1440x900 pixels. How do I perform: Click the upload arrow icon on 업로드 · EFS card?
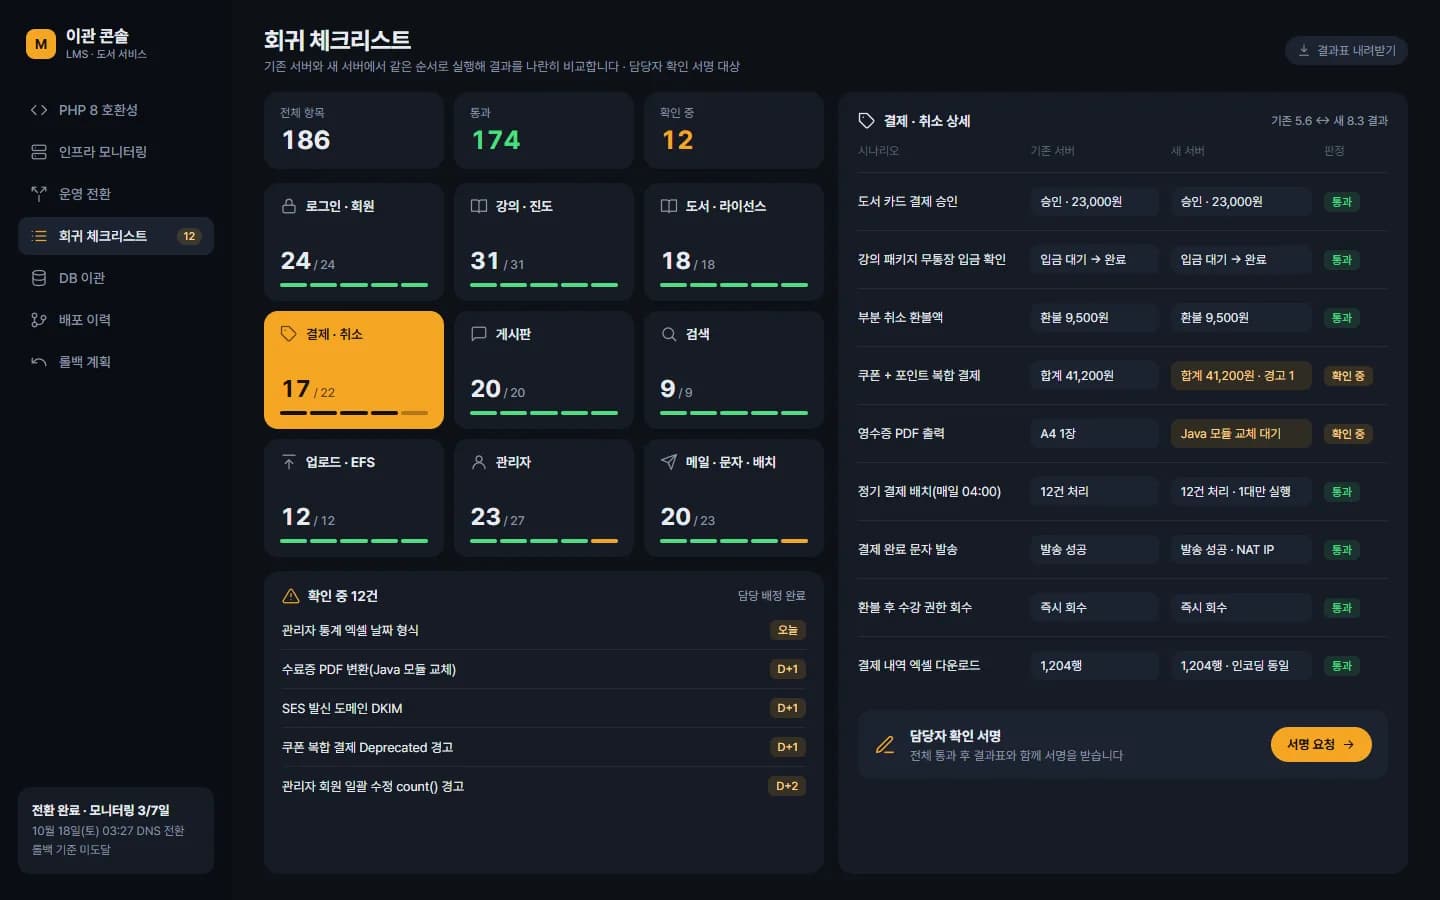point(289,462)
